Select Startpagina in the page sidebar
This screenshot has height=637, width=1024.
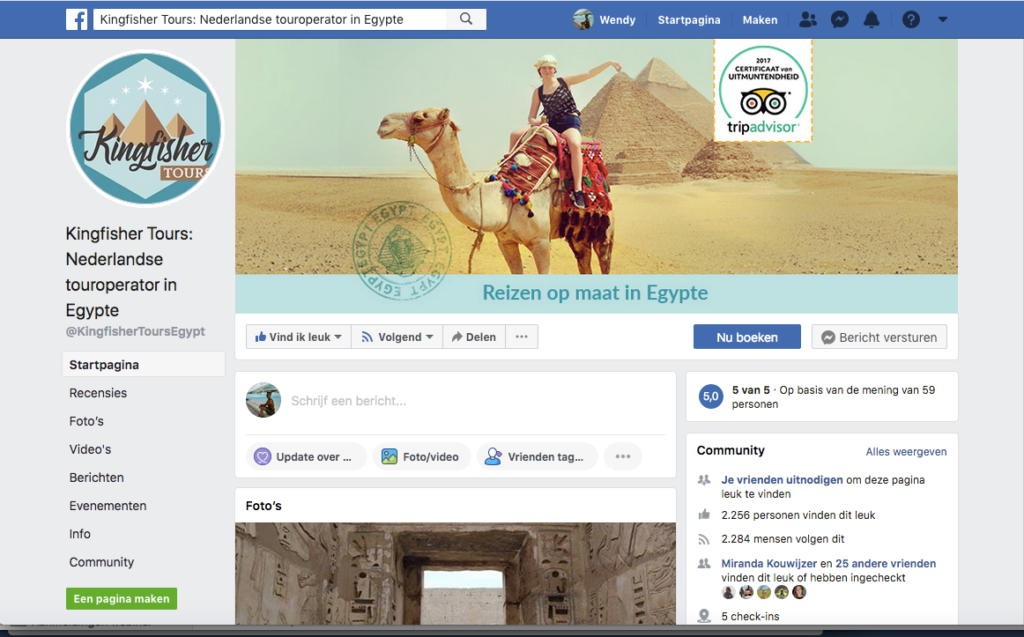144,365
